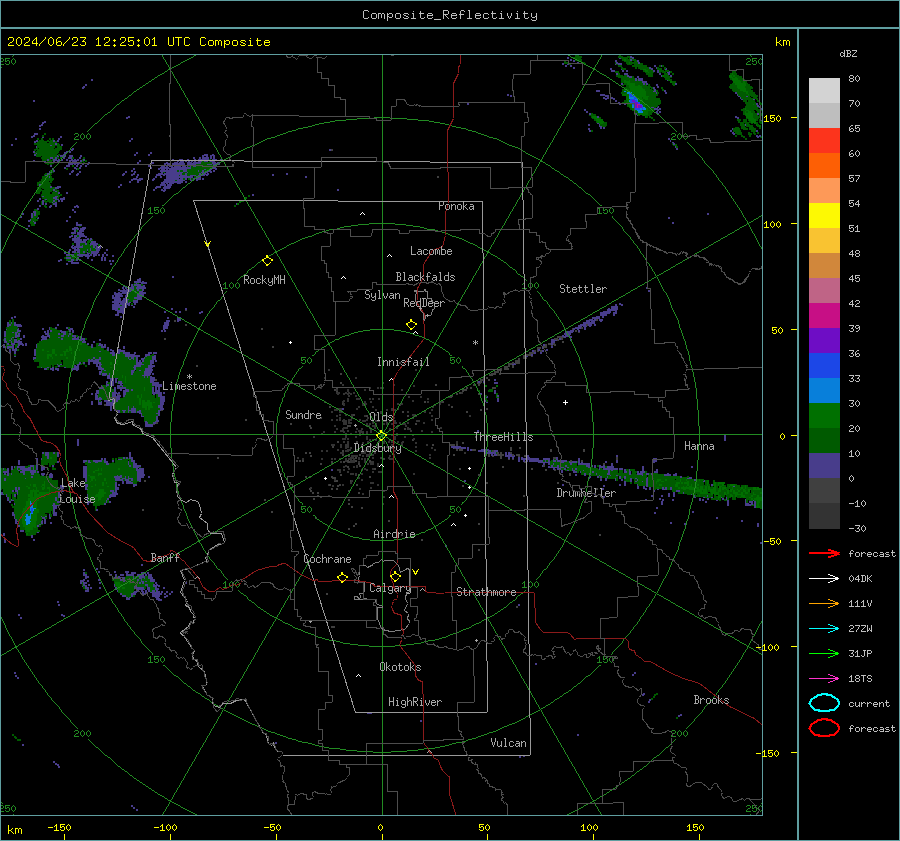Viewport: 900px width, 841px height.
Task: Click the Drumheller label
Action: 586,493
